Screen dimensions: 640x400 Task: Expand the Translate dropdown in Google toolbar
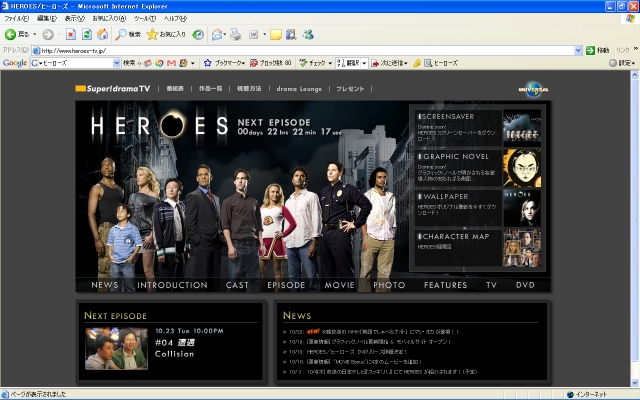(364, 63)
